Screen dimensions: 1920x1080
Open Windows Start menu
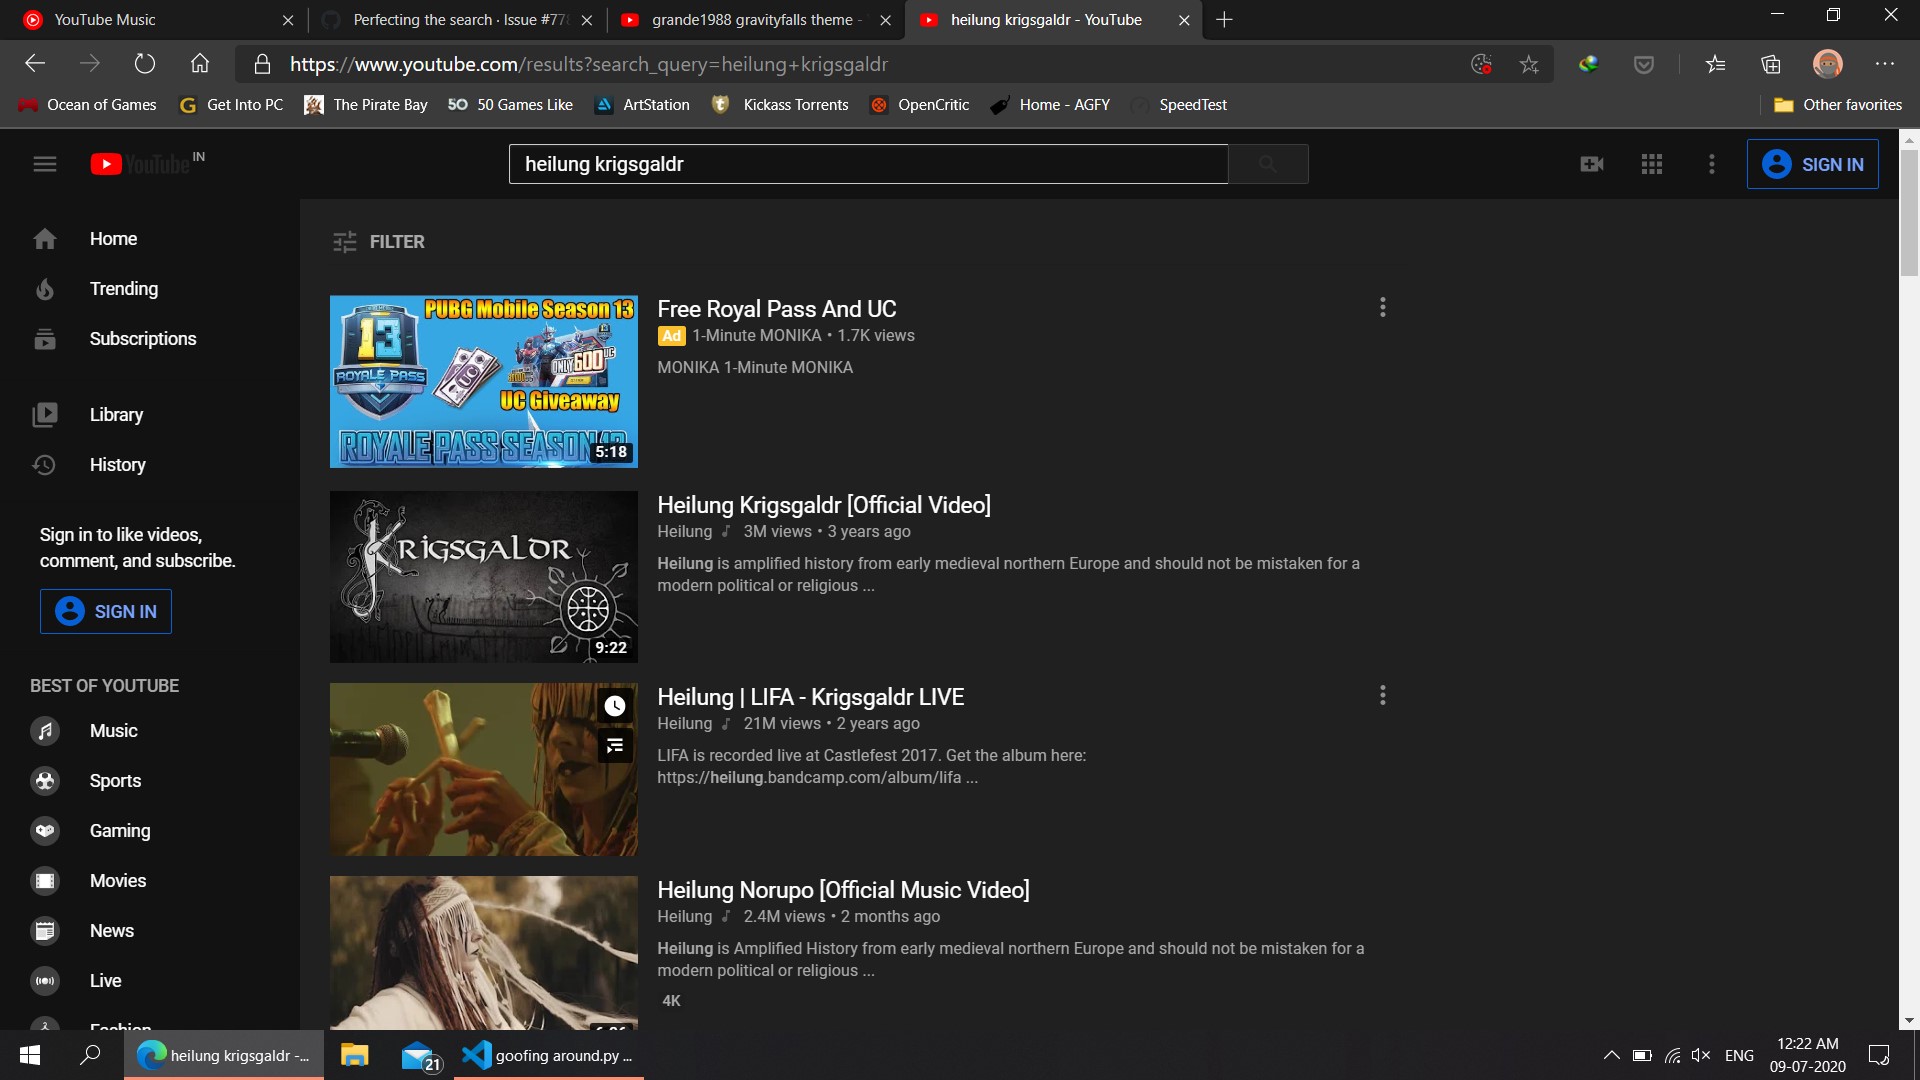pyautogui.click(x=30, y=1055)
